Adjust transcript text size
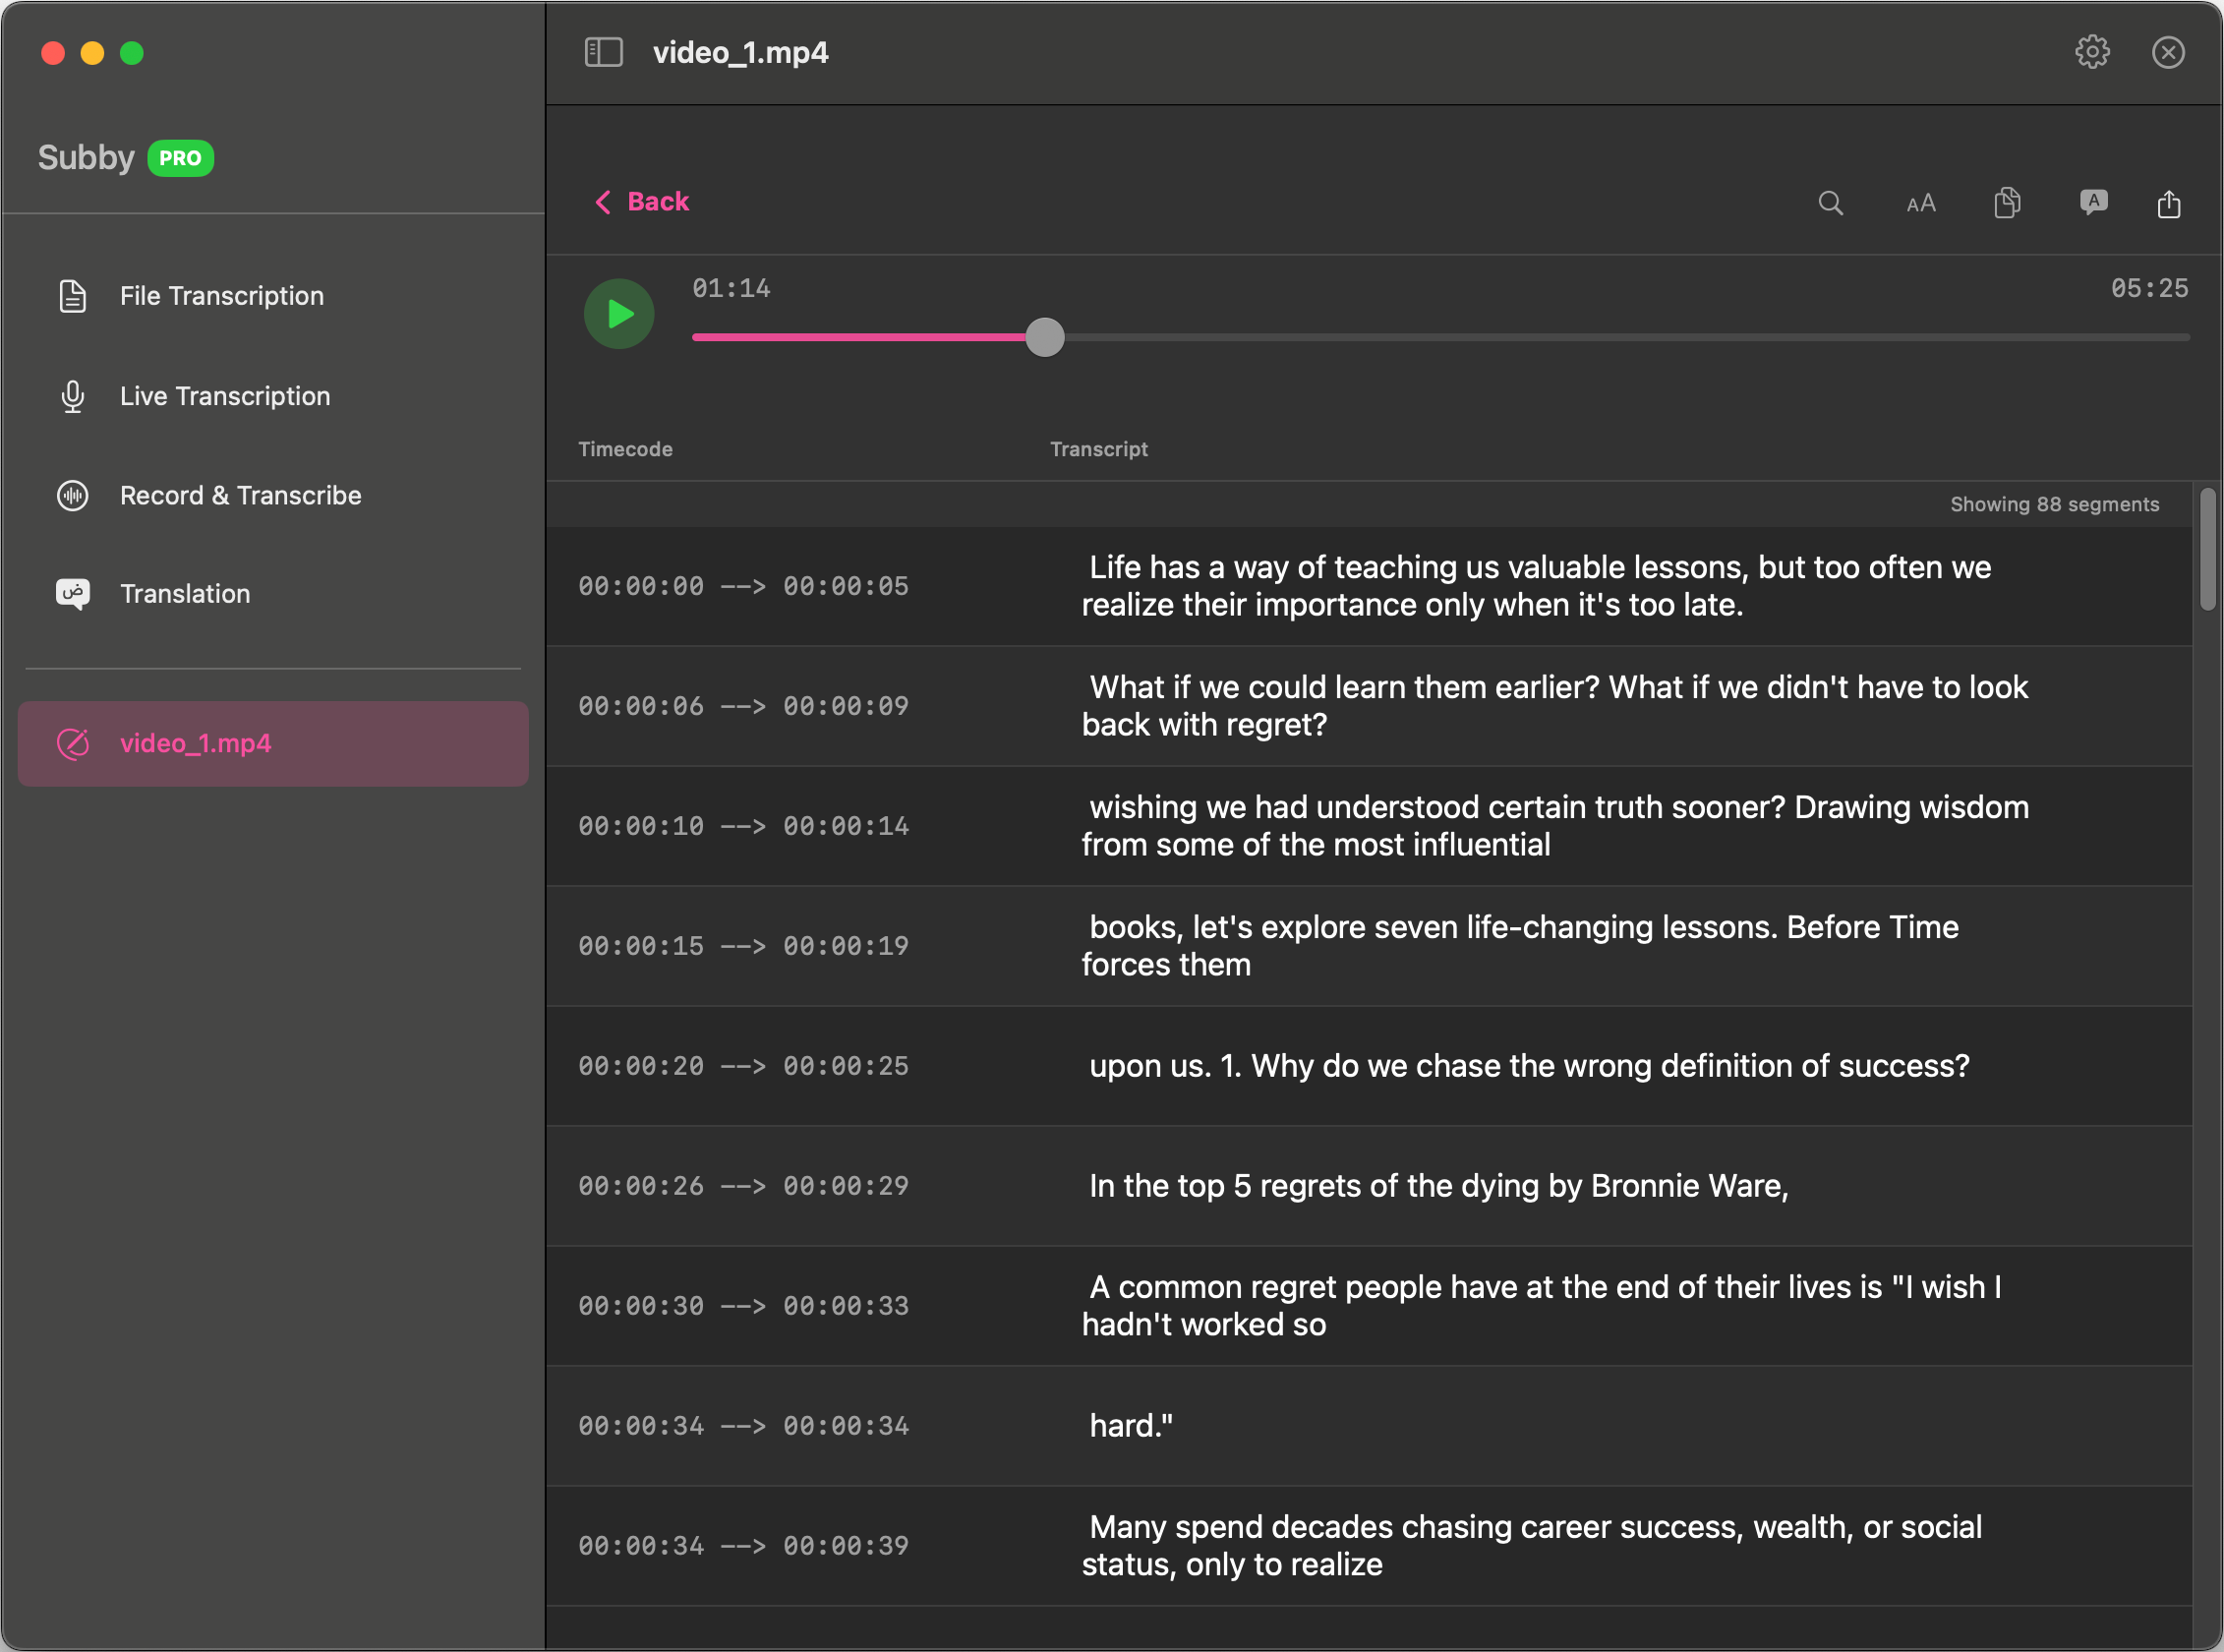 pyautogui.click(x=1919, y=203)
